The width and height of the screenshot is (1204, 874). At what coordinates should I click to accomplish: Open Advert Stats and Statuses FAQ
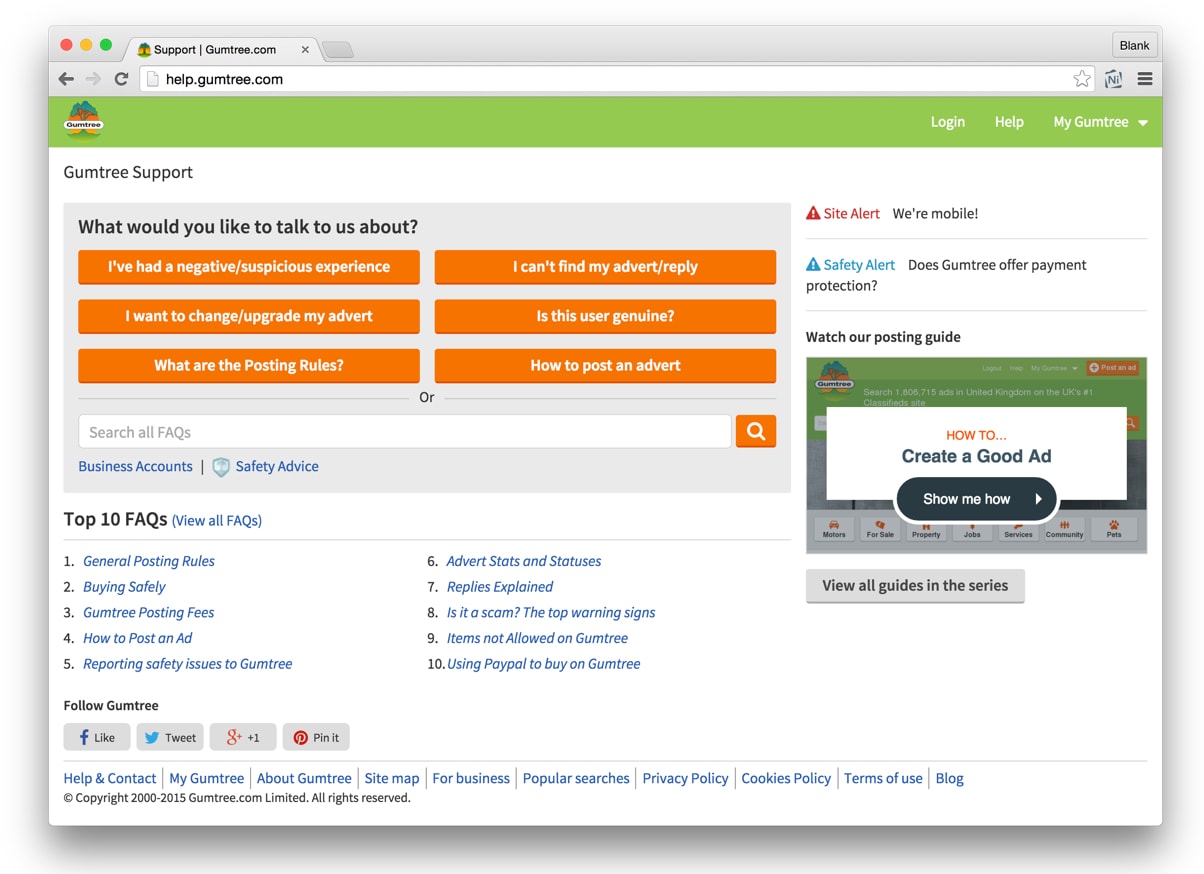click(x=524, y=561)
